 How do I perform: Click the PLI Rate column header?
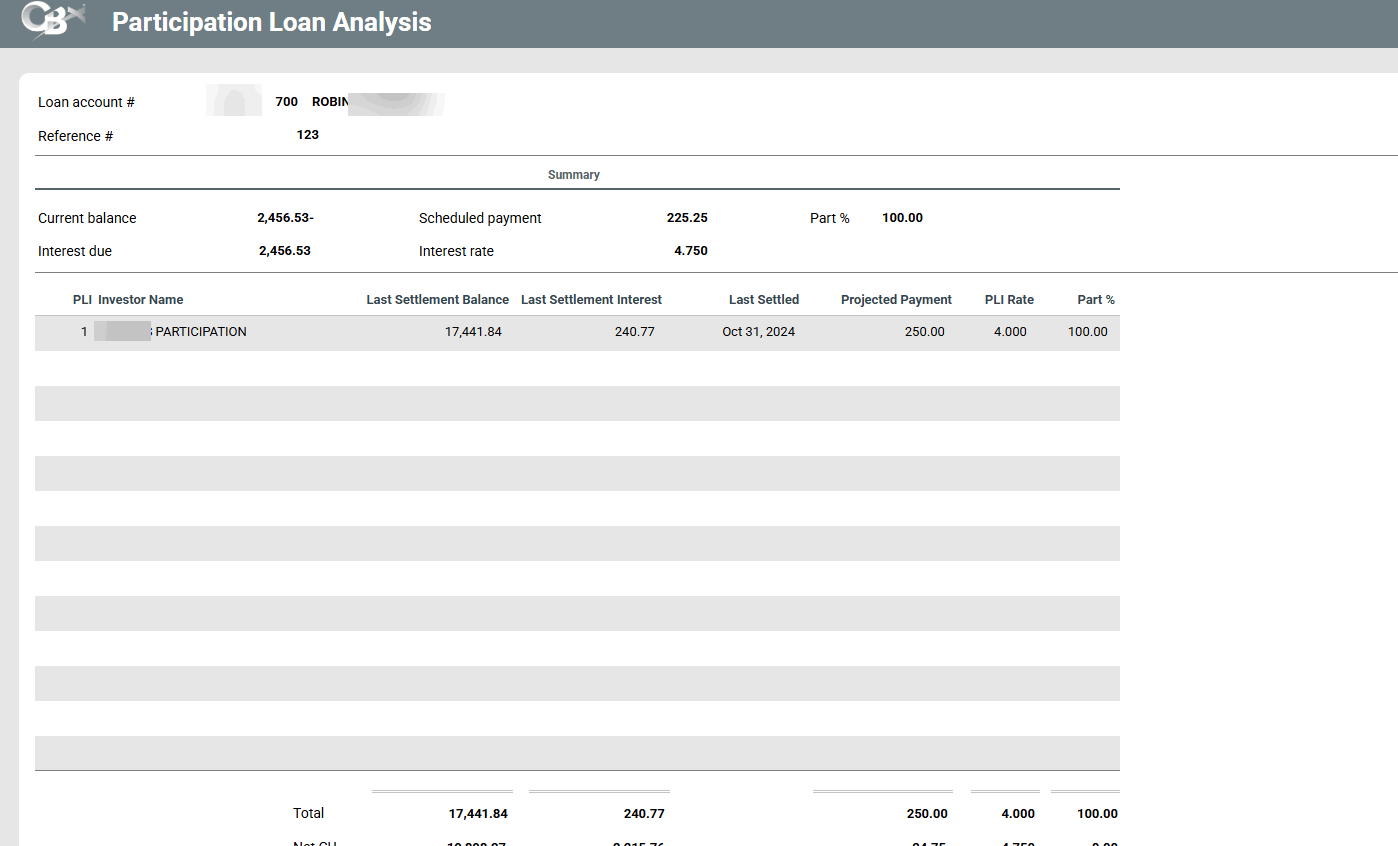[x=1008, y=300]
